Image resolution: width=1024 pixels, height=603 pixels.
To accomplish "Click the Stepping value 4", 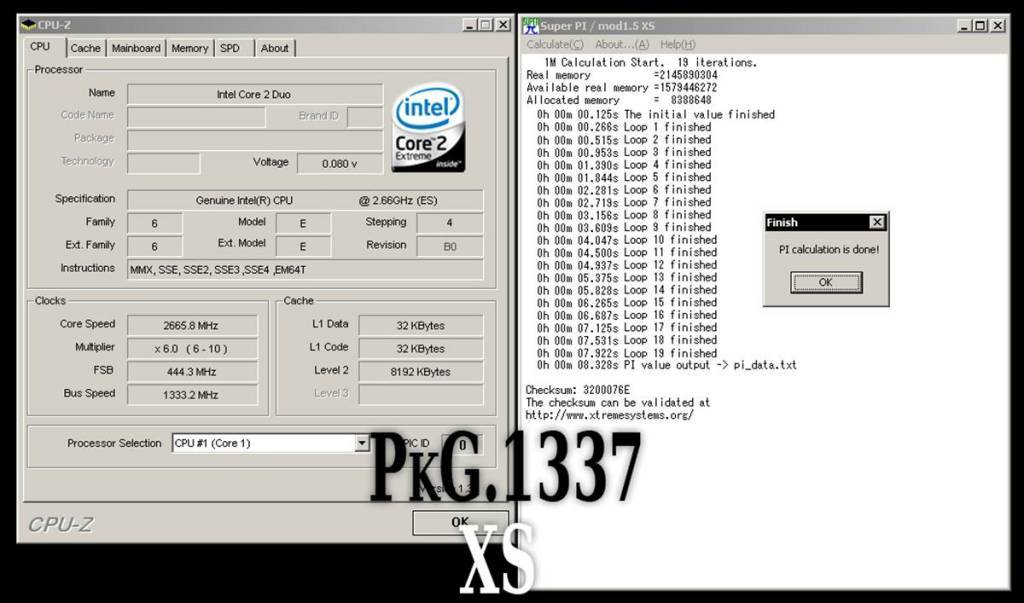I will click(x=449, y=223).
